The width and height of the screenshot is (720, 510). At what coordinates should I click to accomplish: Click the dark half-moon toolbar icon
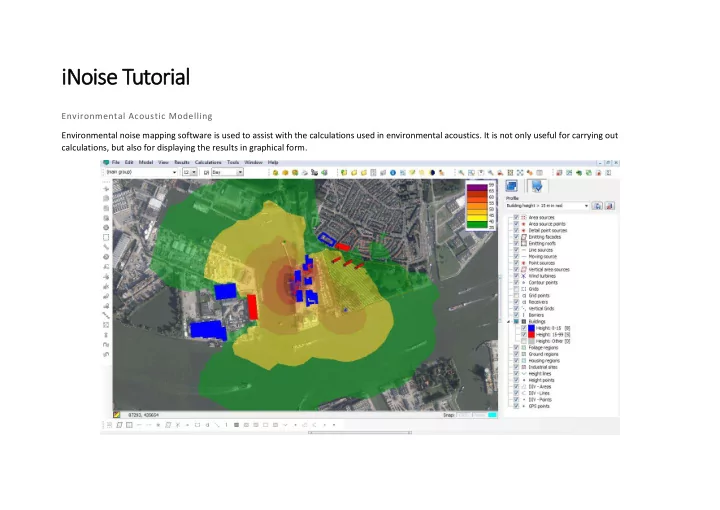[x=432, y=173]
